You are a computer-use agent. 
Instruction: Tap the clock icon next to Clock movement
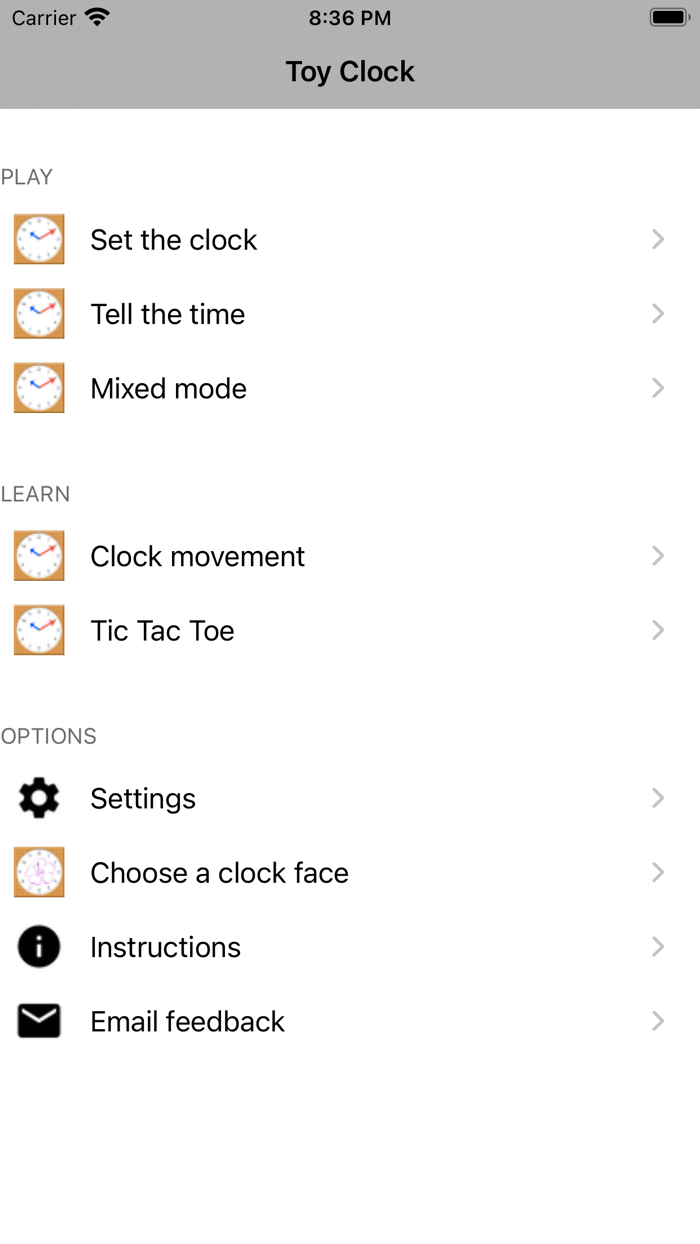coord(39,556)
